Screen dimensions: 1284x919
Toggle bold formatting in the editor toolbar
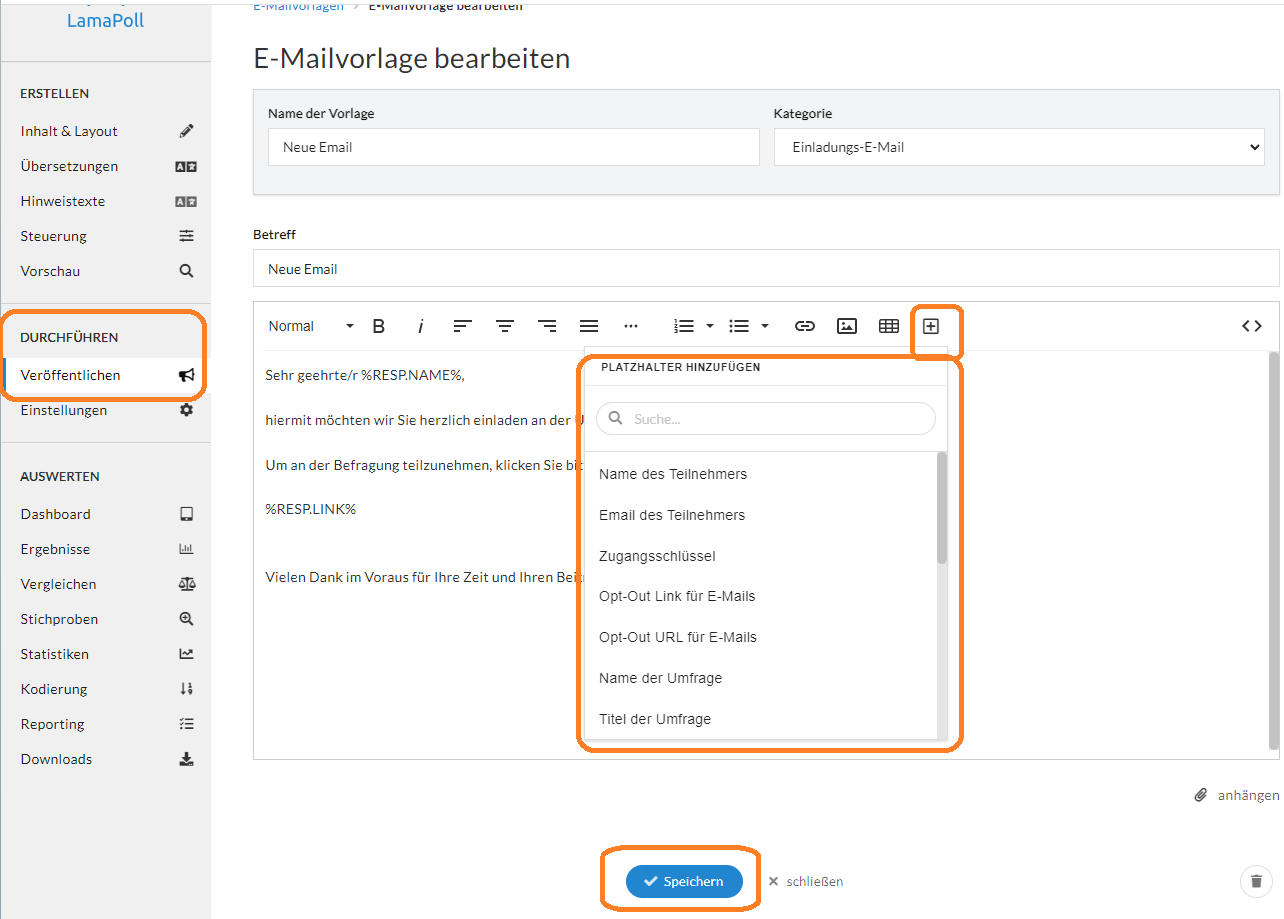[x=378, y=325]
